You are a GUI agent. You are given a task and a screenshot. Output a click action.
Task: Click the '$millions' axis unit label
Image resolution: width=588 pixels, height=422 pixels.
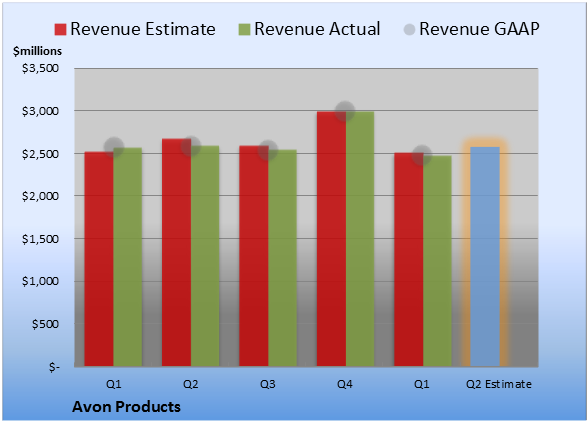coord(38,51)
